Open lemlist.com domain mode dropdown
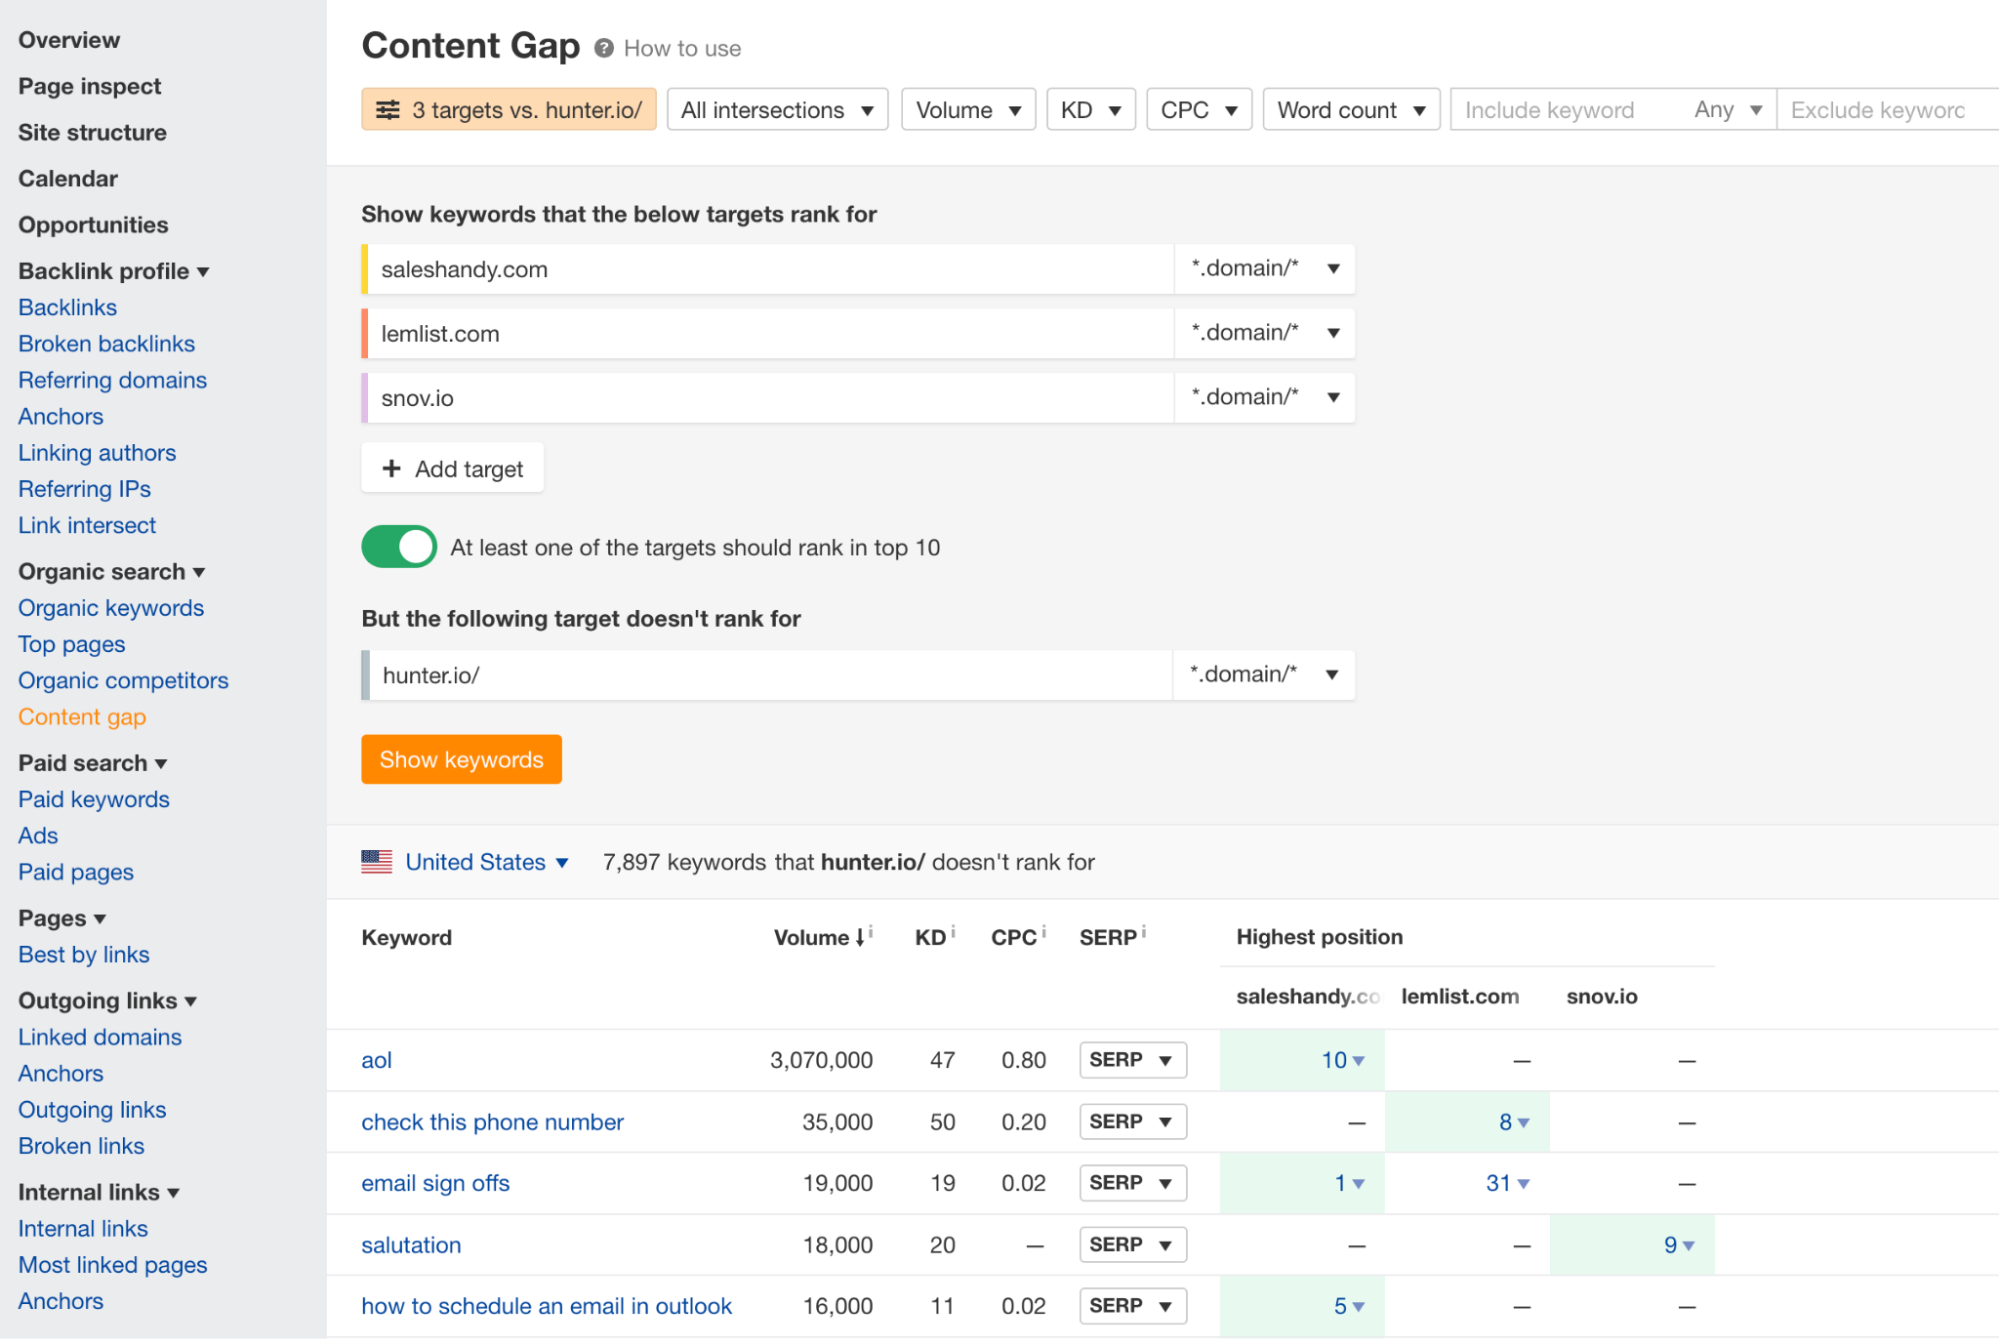The image size is (1999, 1340). pyautogui.click(x=1264, y=333)
